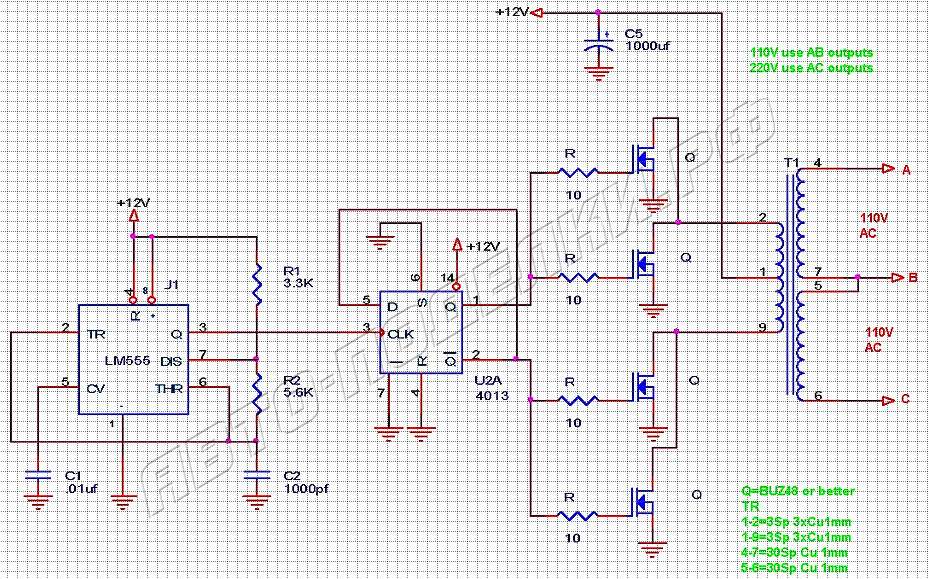The width and height of the screenshot is (928, 579).
Task: Click the '1-9=3Sp 3xCu1mm' winding note
Action: 797,538
